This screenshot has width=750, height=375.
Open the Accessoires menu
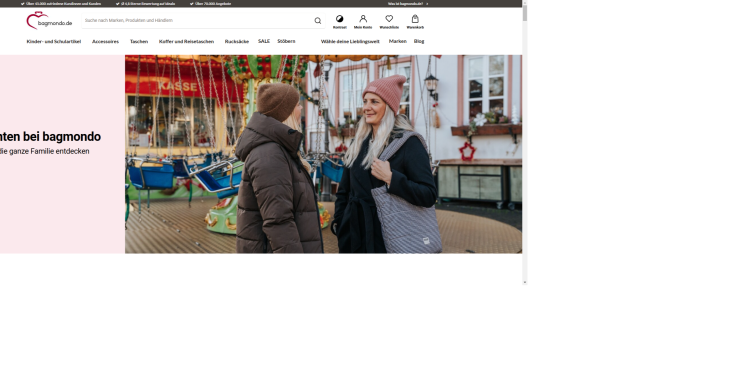[105, 42]
